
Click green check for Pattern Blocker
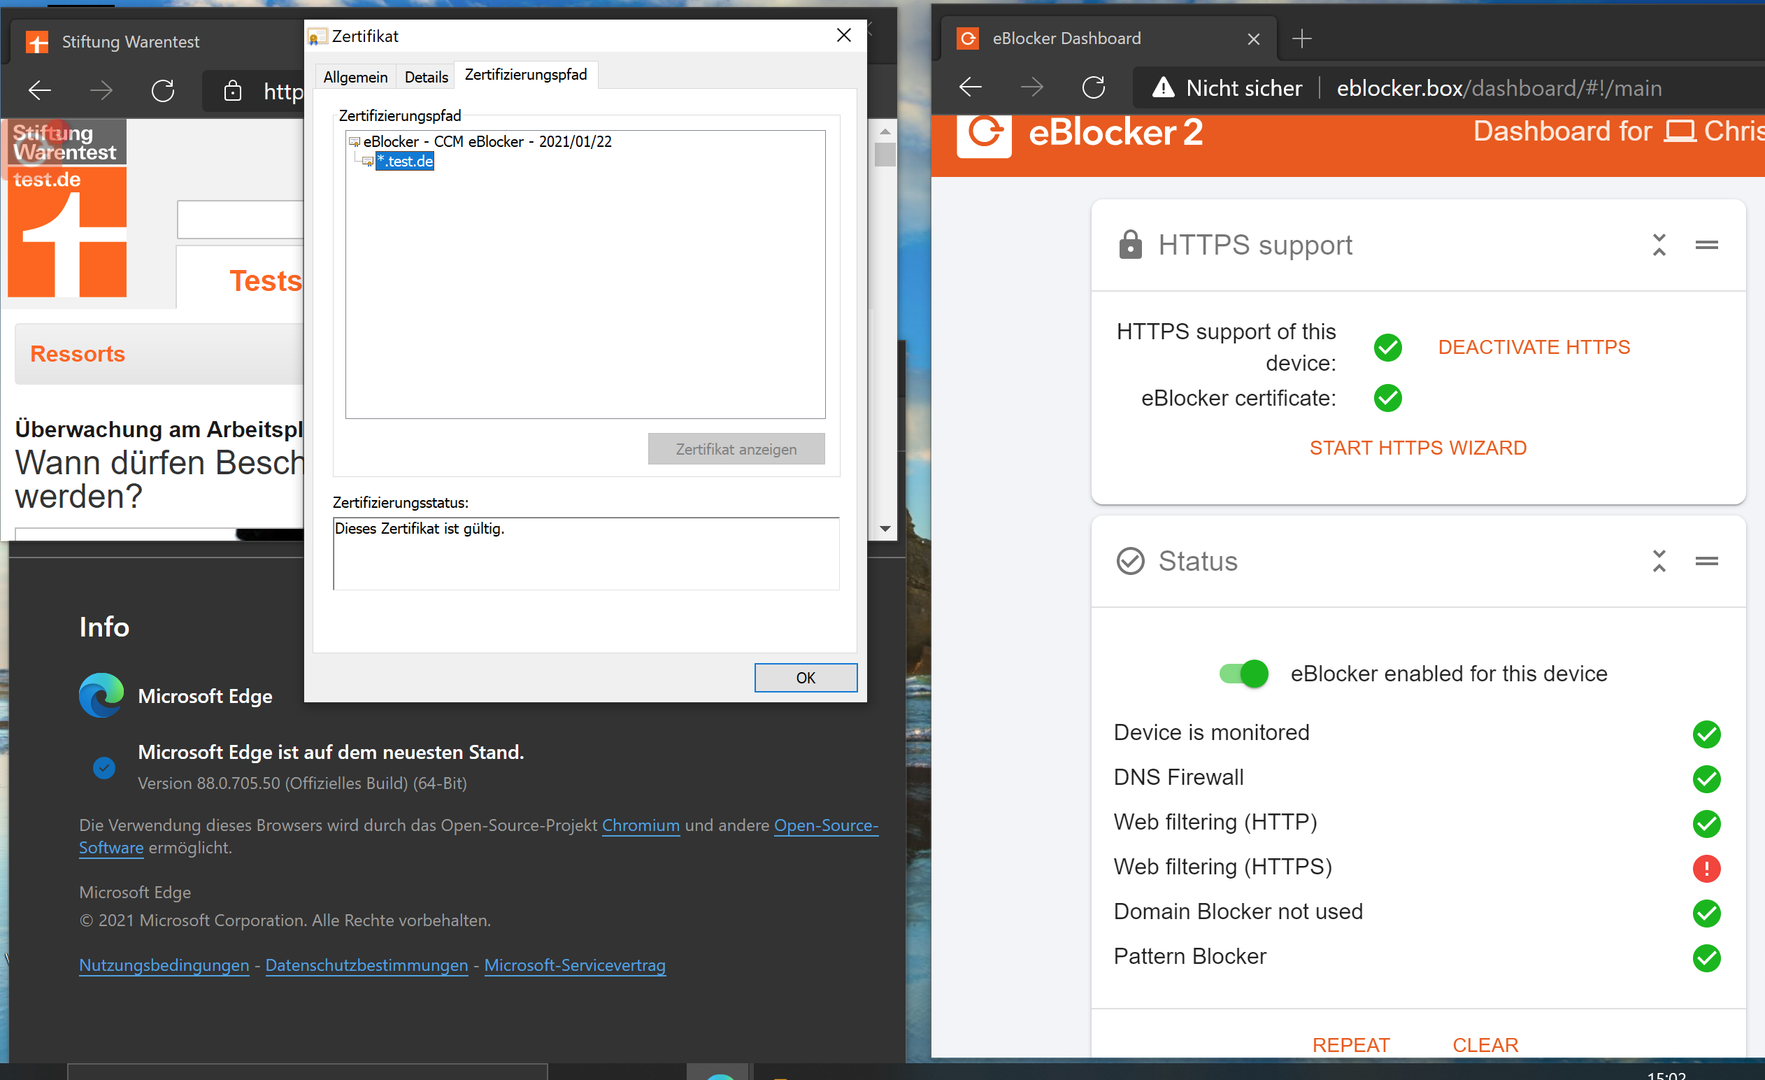(x=1707, y=958)
